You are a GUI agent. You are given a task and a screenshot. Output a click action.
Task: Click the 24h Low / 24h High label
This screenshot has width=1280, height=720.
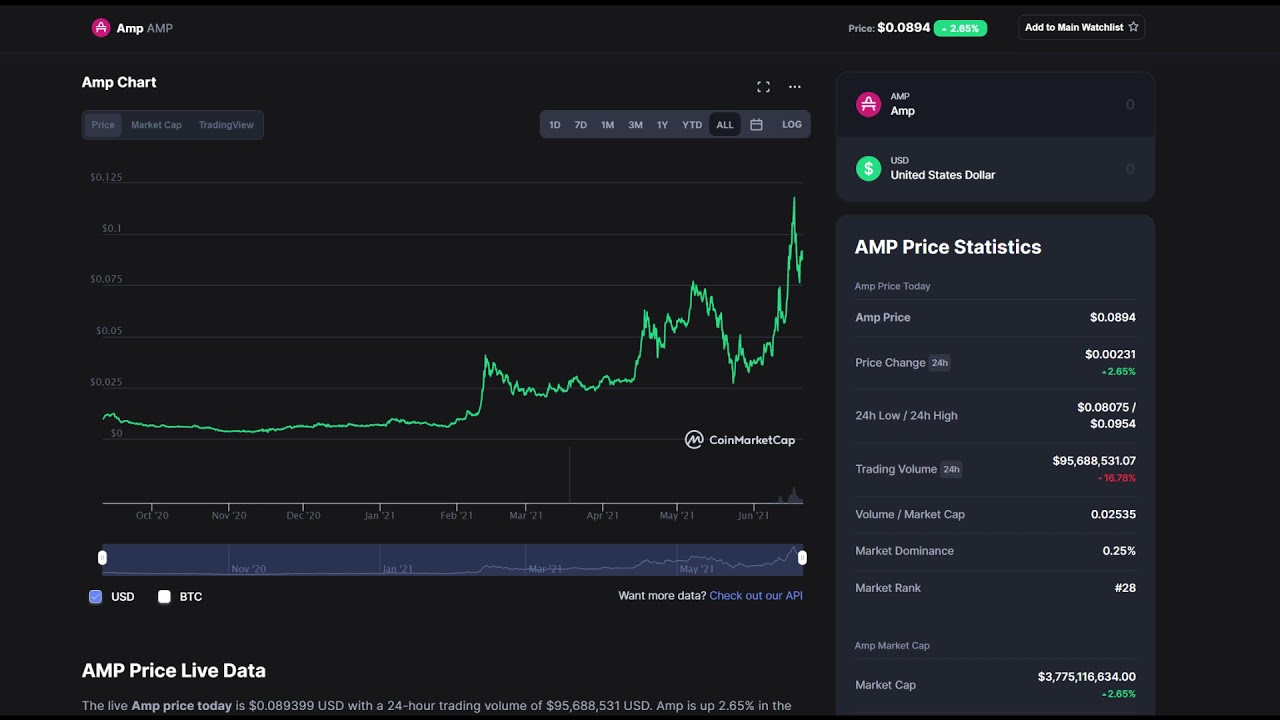906,416
